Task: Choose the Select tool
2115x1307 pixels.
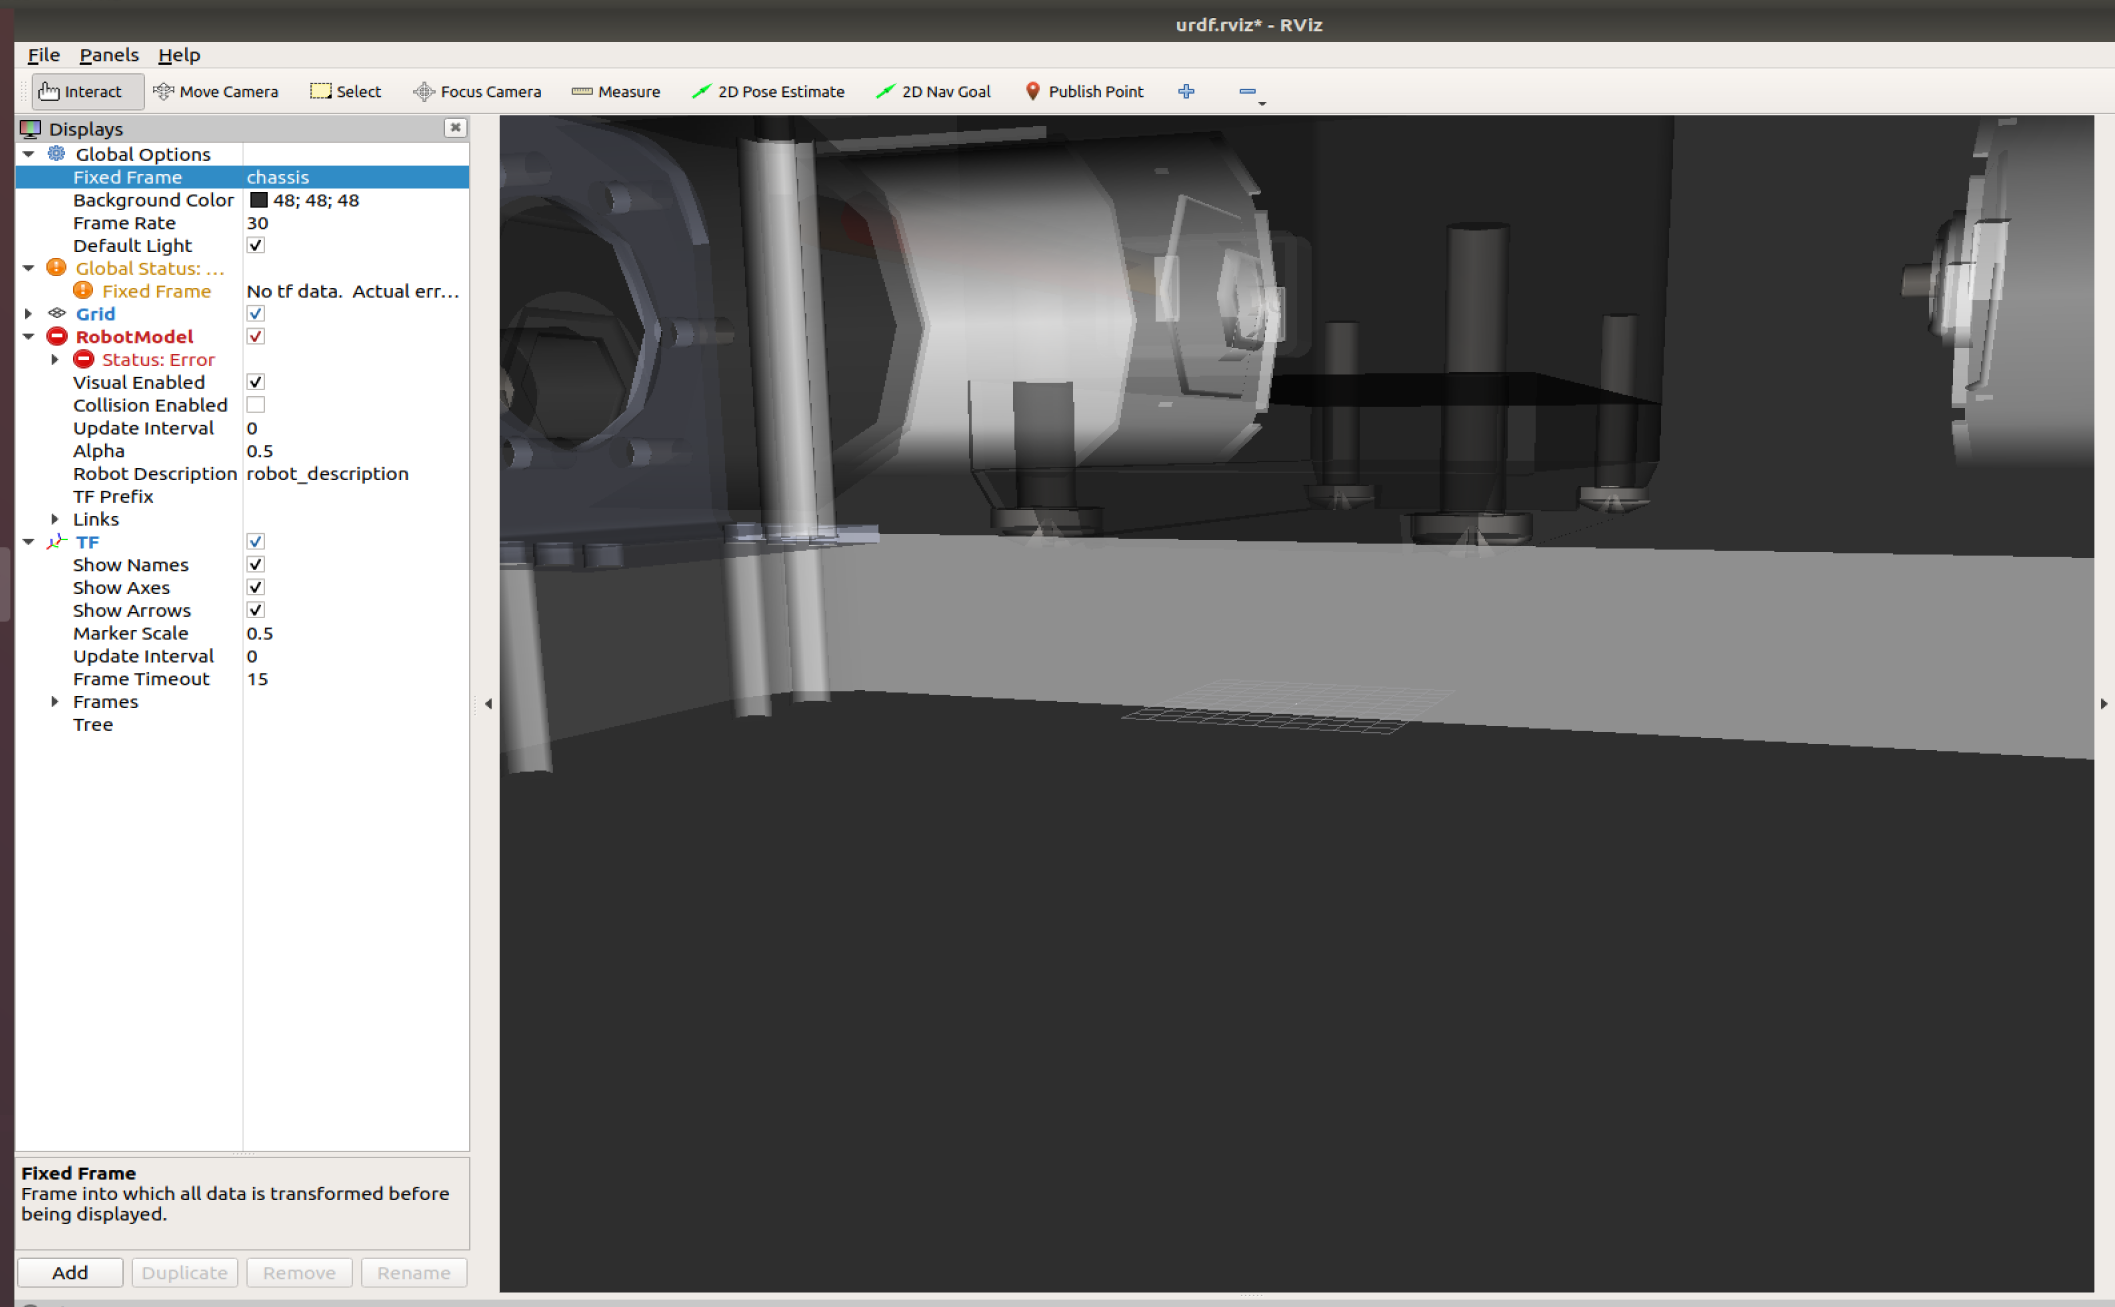Action: (x=346, y=91)
